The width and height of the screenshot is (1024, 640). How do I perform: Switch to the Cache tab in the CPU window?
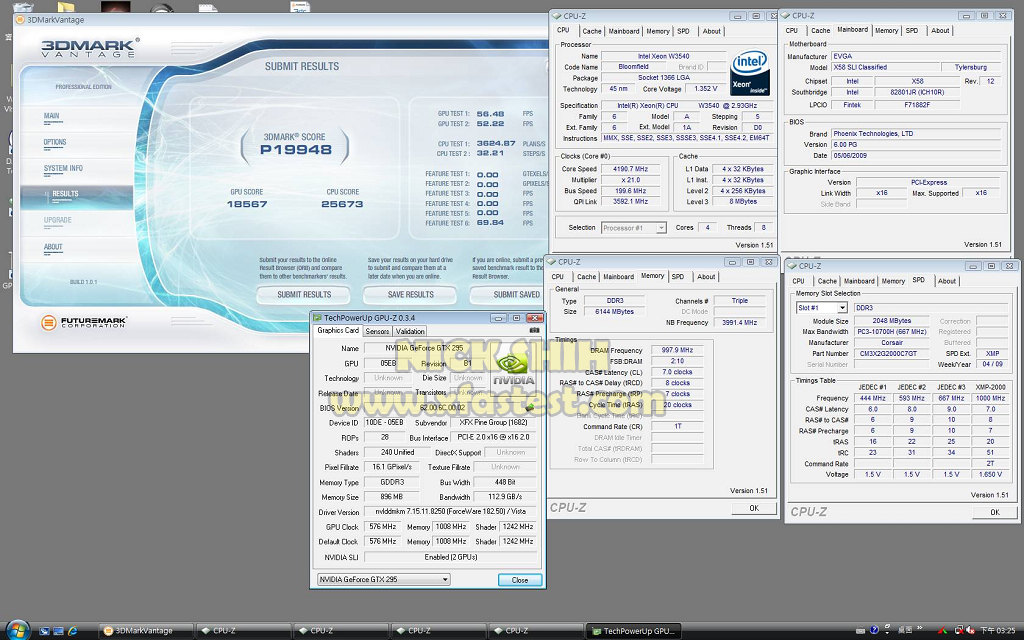tap(592, 31)
